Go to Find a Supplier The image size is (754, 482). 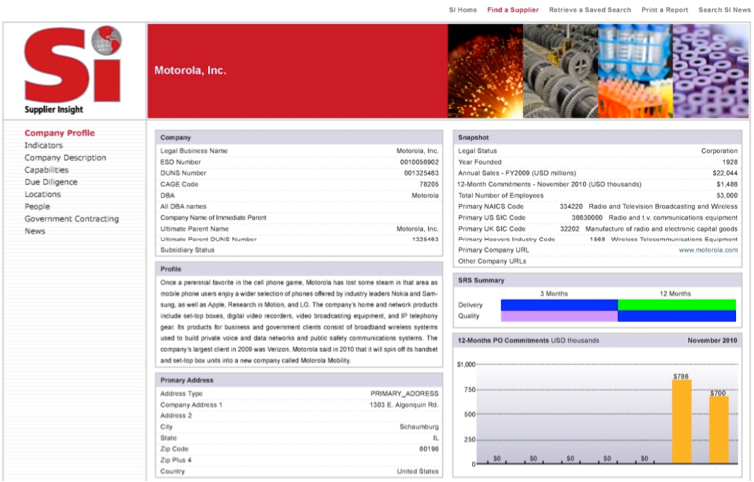point(513,10)
